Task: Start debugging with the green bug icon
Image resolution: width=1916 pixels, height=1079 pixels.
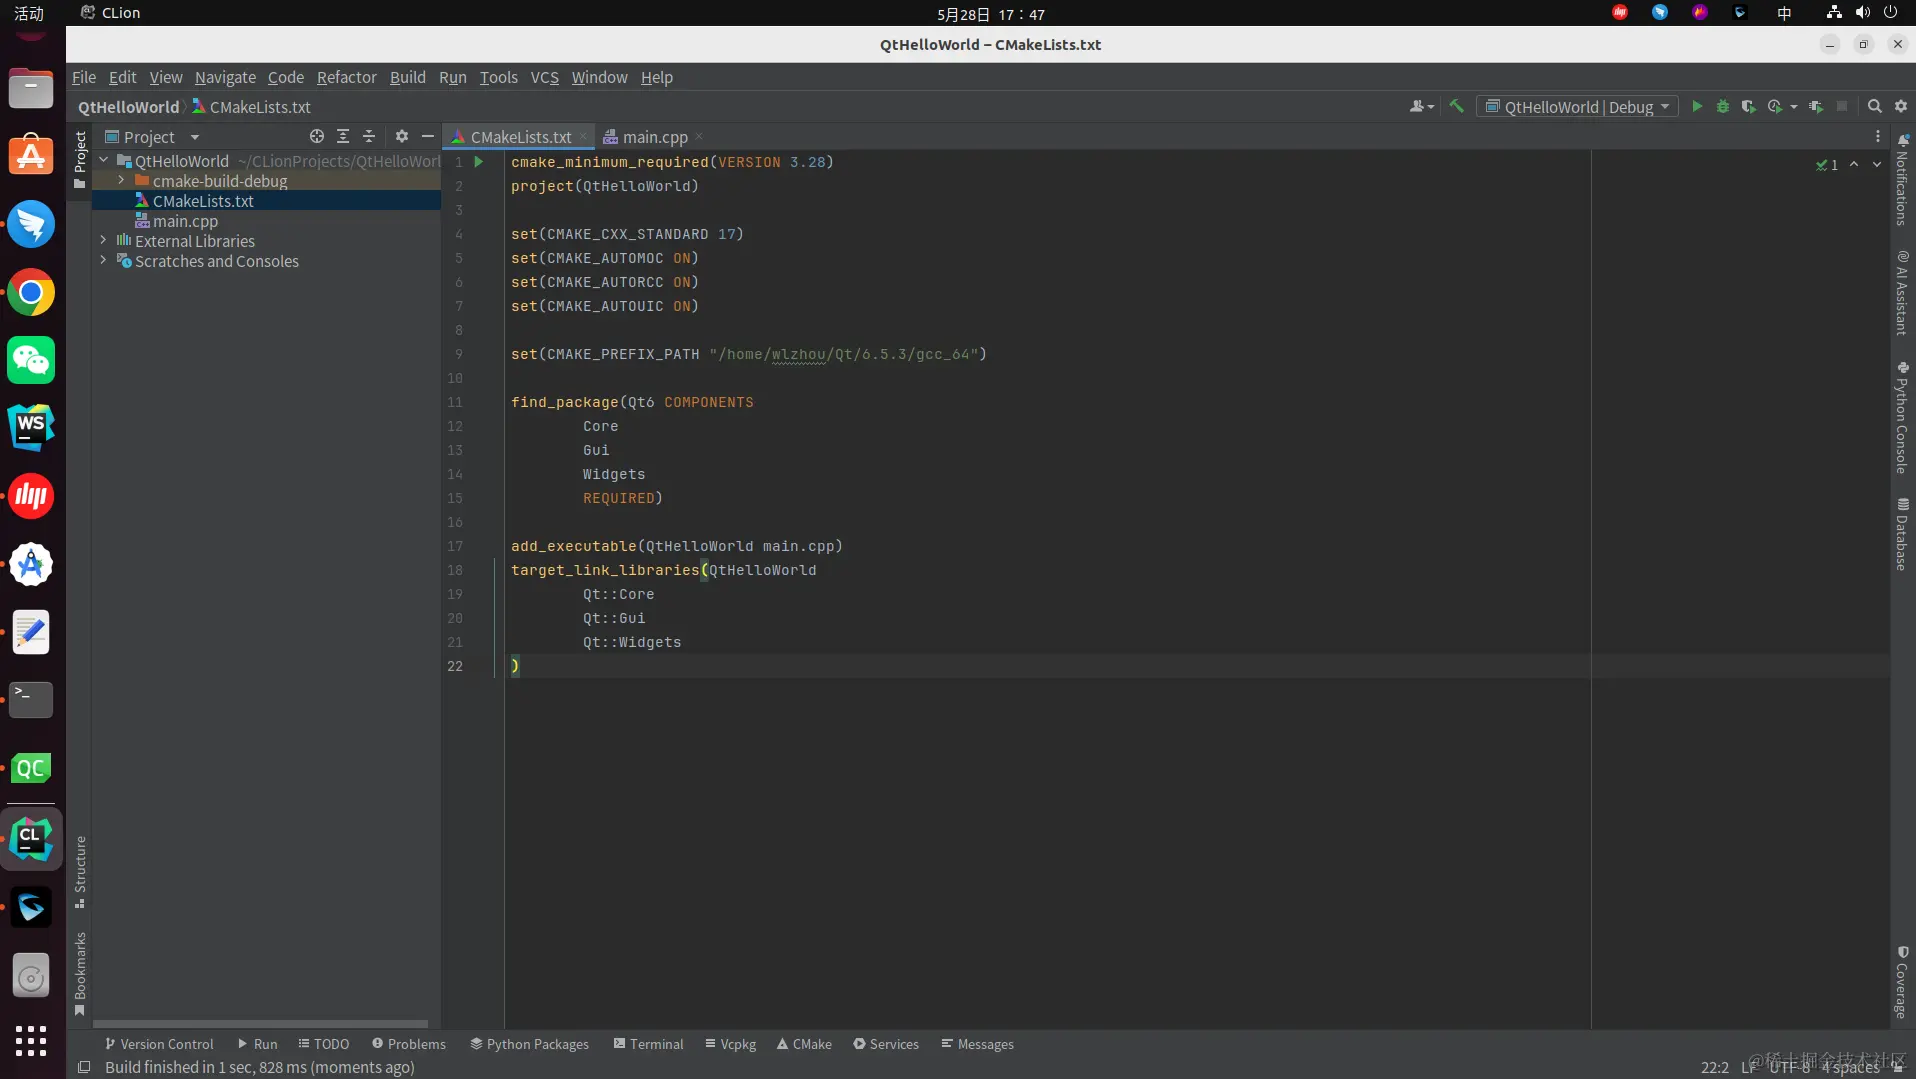Action: click(x=1722, y=107)
